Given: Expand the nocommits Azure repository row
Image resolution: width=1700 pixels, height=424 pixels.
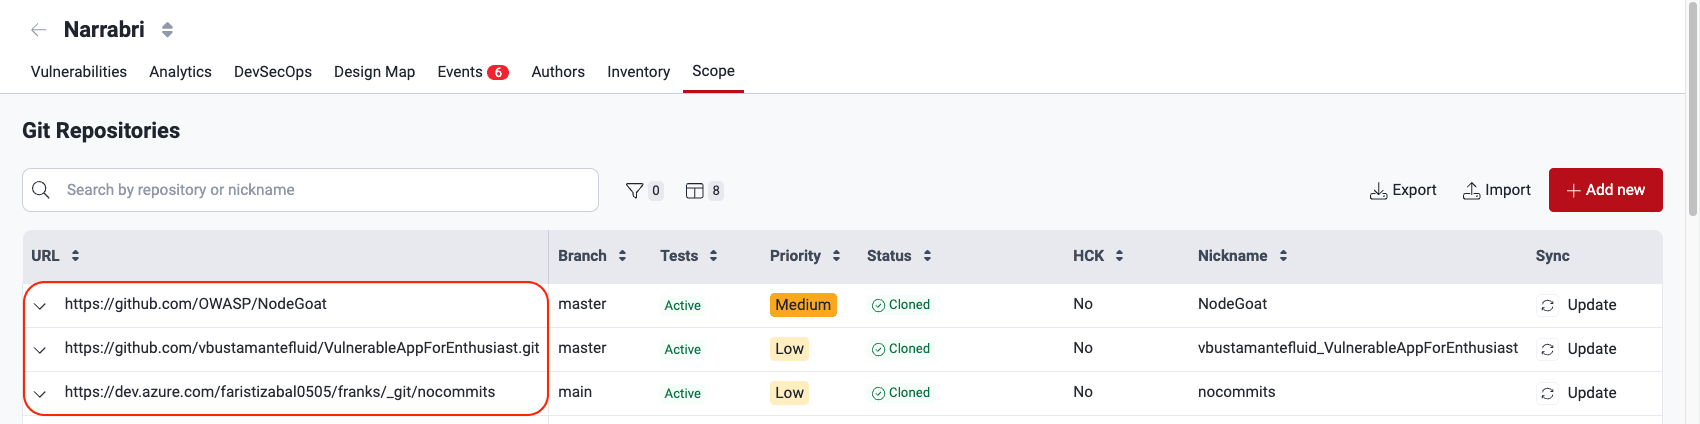Looking at the screenshot, I should click(x=40, y=394).
